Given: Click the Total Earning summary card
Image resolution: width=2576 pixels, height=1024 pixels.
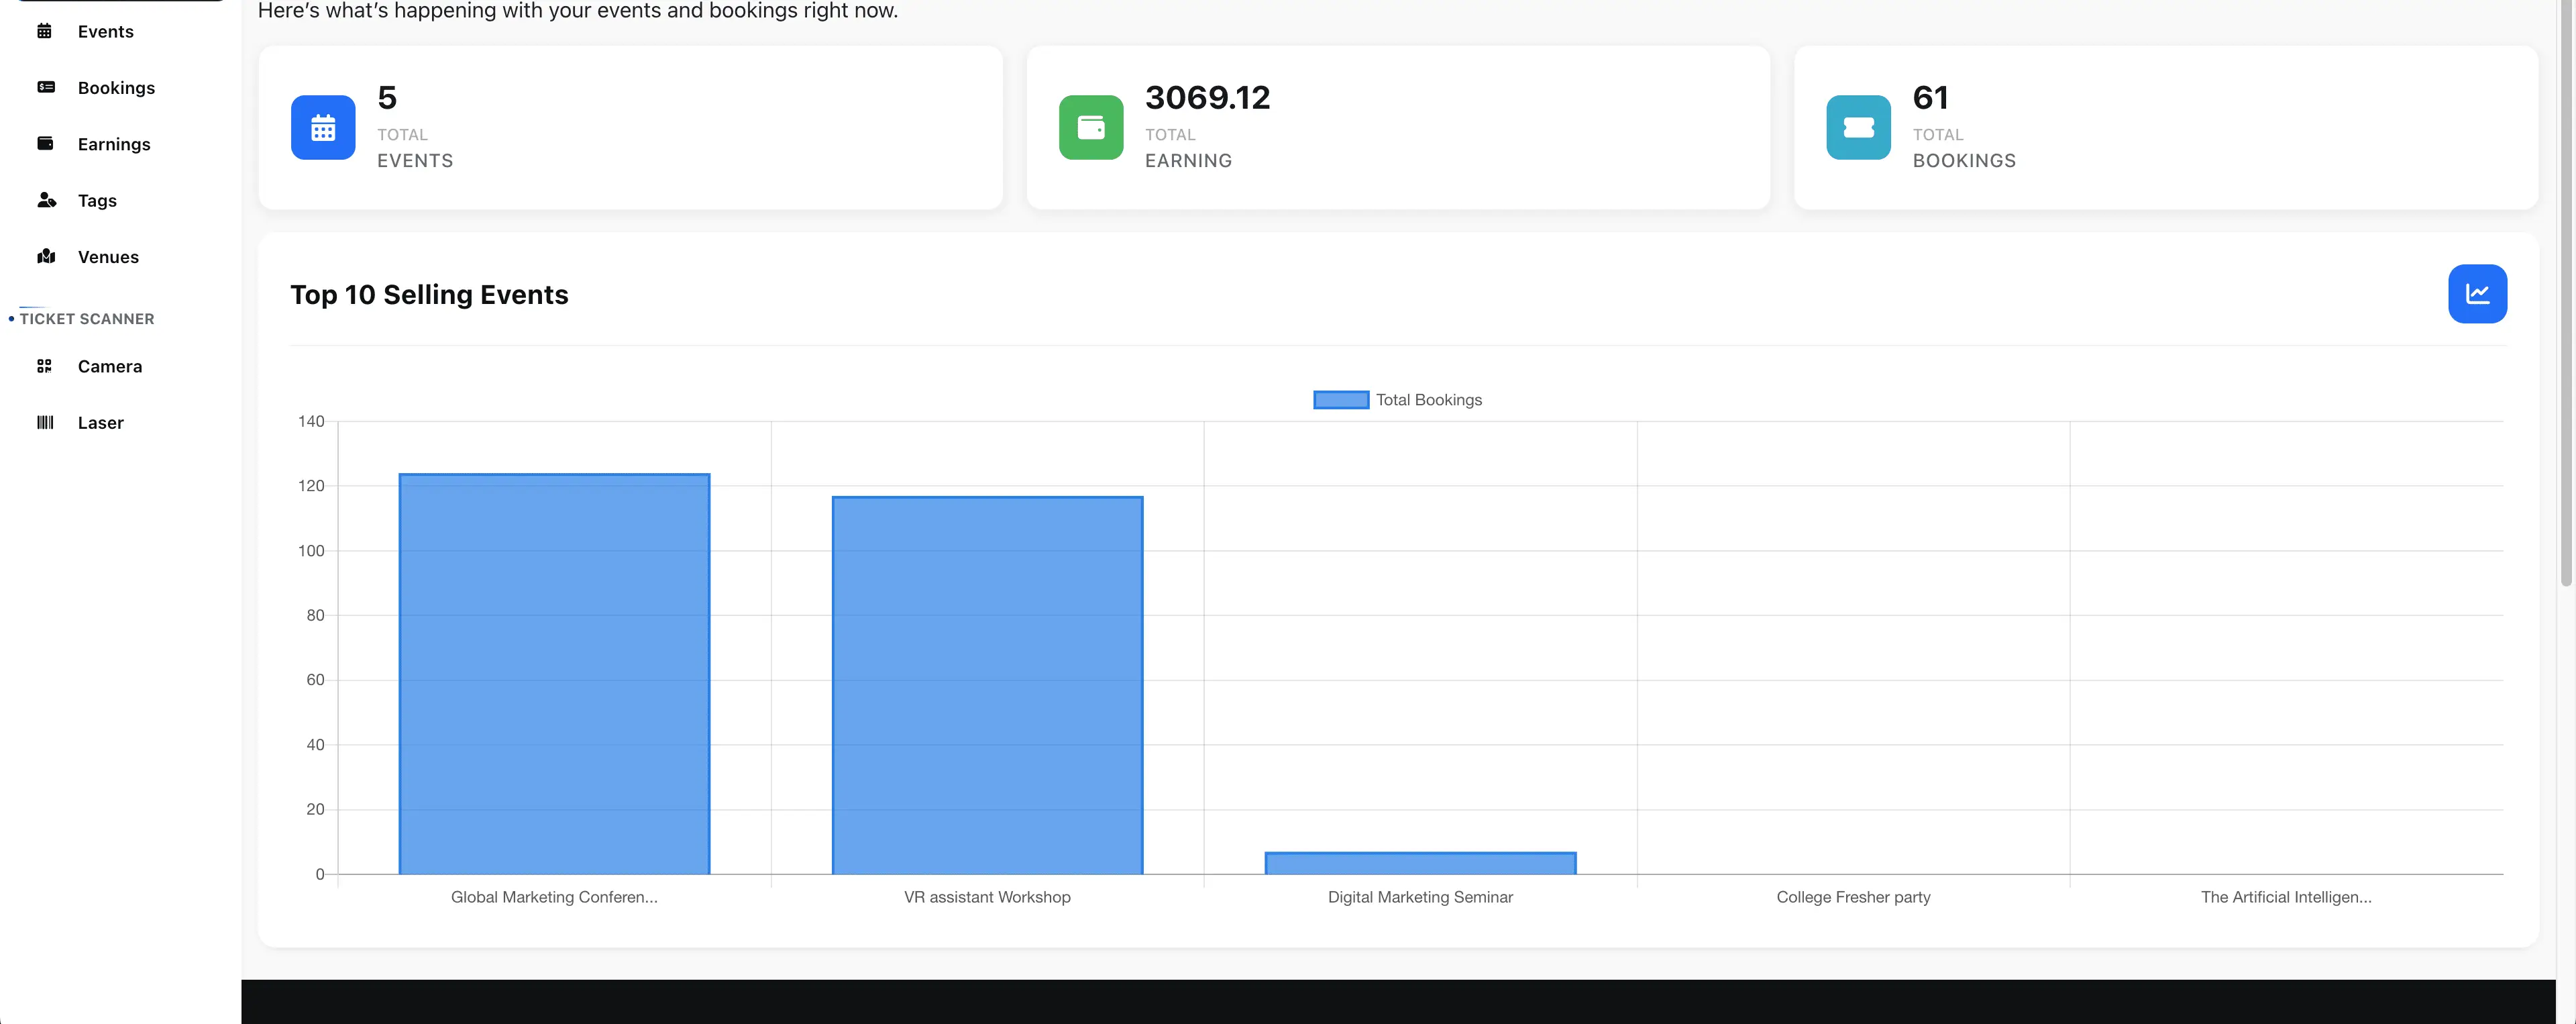Looking at the screenshot, I should (1398, 127).
